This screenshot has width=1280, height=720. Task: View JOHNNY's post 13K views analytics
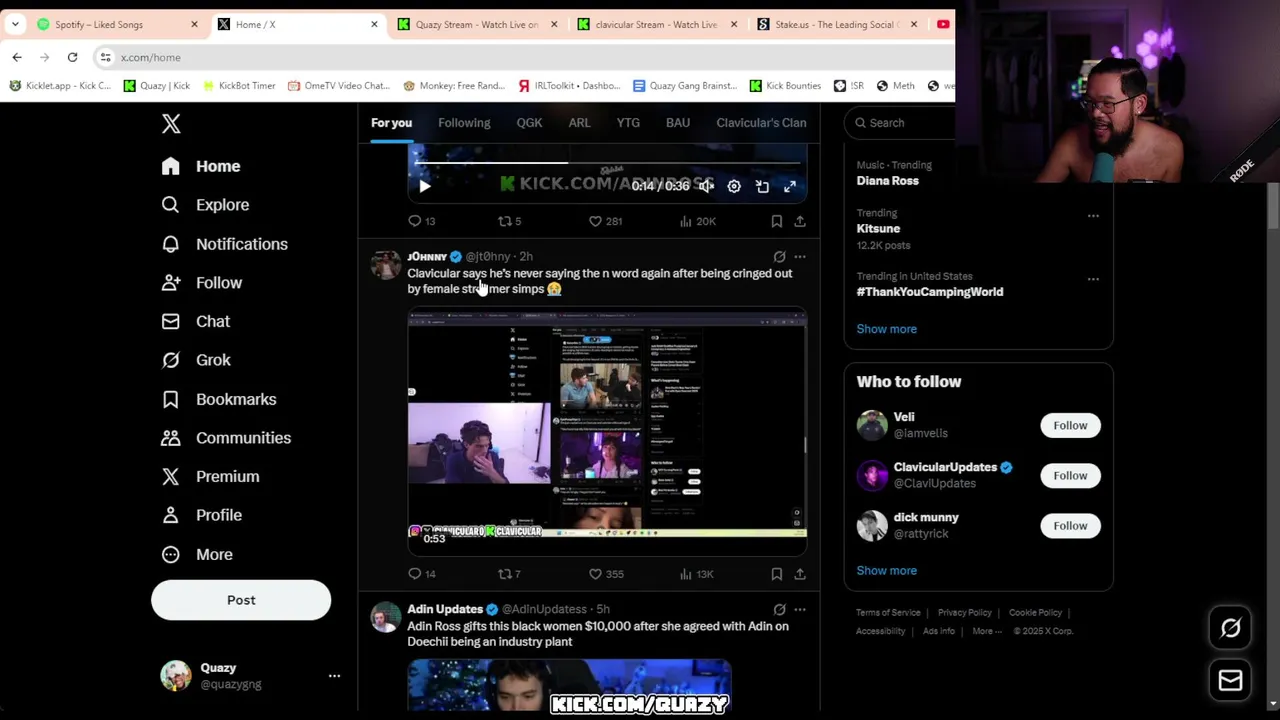point(696,574)
